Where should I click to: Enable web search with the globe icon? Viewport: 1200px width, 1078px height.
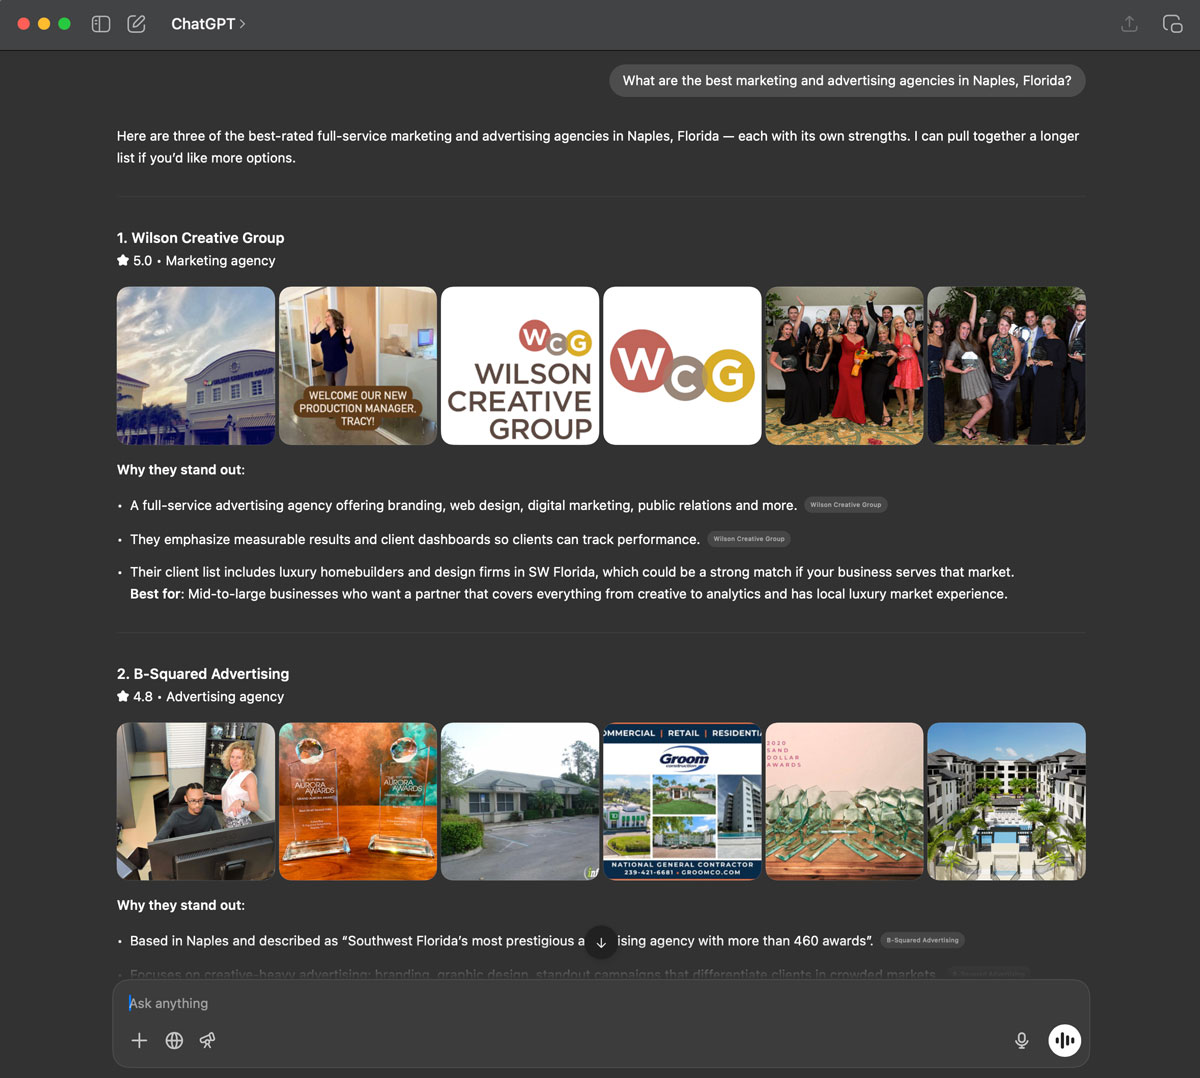(x=174, y=1040)
